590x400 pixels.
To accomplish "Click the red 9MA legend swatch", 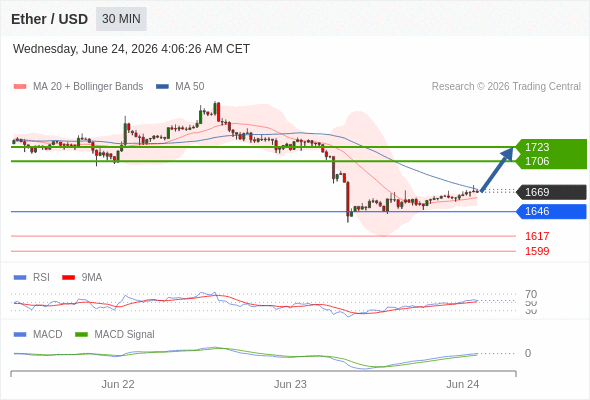I will 68,278.
